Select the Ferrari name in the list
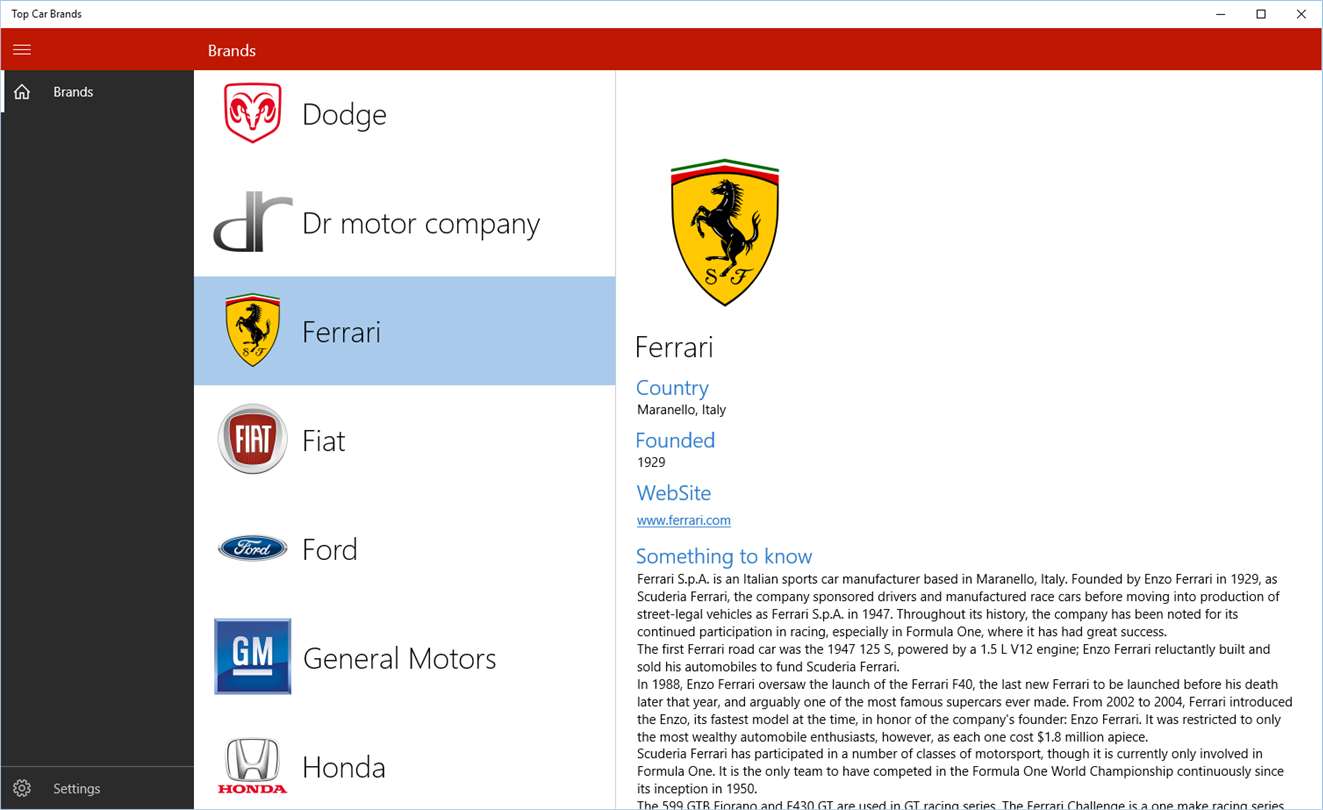This screenshot has height=810, width=1323. tap(341, 332)
